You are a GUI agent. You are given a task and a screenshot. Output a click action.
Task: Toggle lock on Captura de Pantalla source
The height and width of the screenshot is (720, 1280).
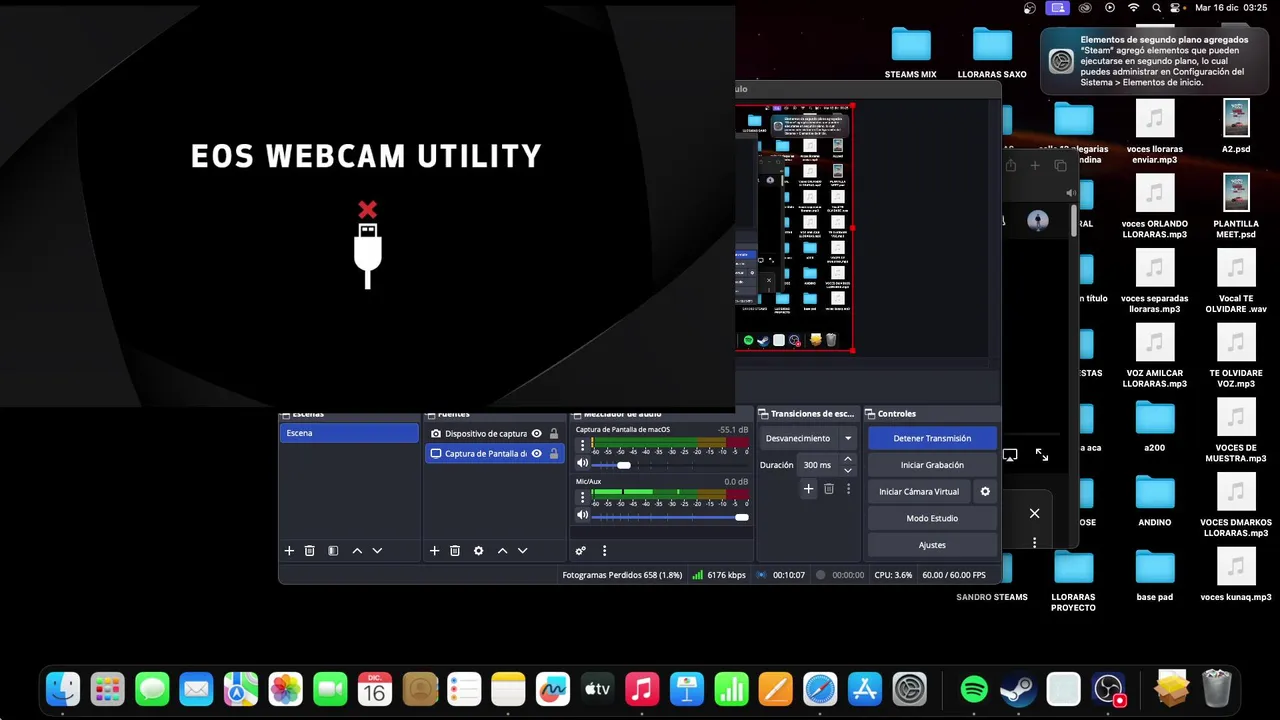coord(554,454)
